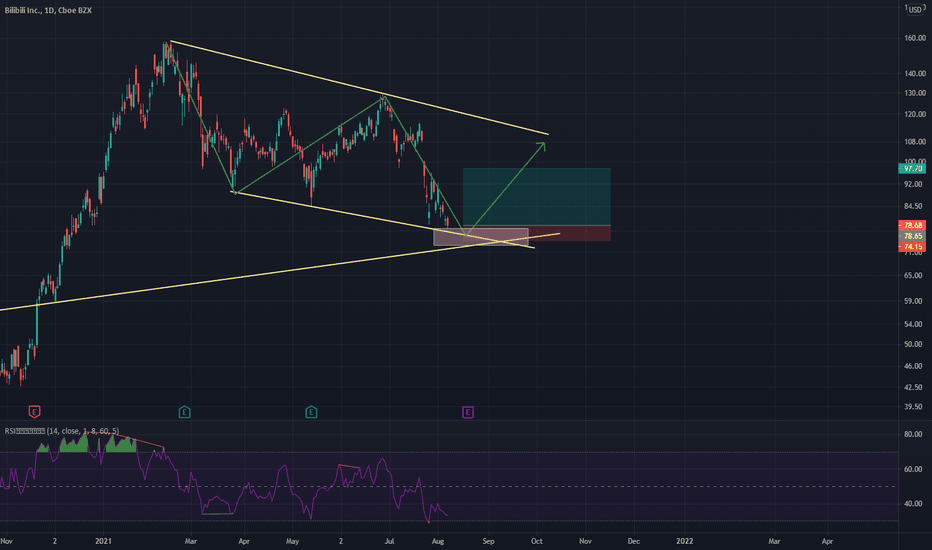Click the green earnings marker near mid-May
The image size is (932, 550).
[311, 412]
